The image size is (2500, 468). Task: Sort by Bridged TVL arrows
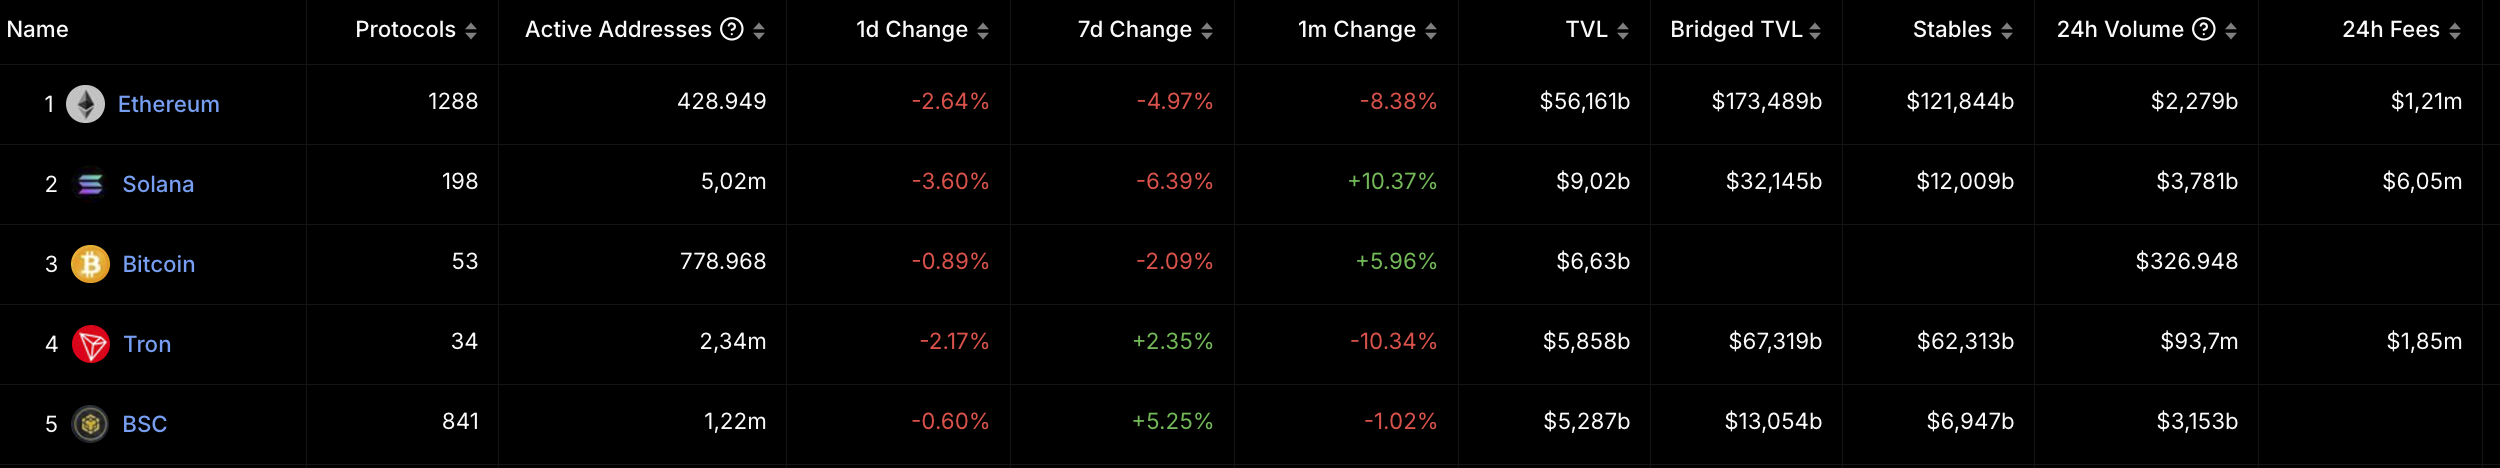[x=1815, y=31]
